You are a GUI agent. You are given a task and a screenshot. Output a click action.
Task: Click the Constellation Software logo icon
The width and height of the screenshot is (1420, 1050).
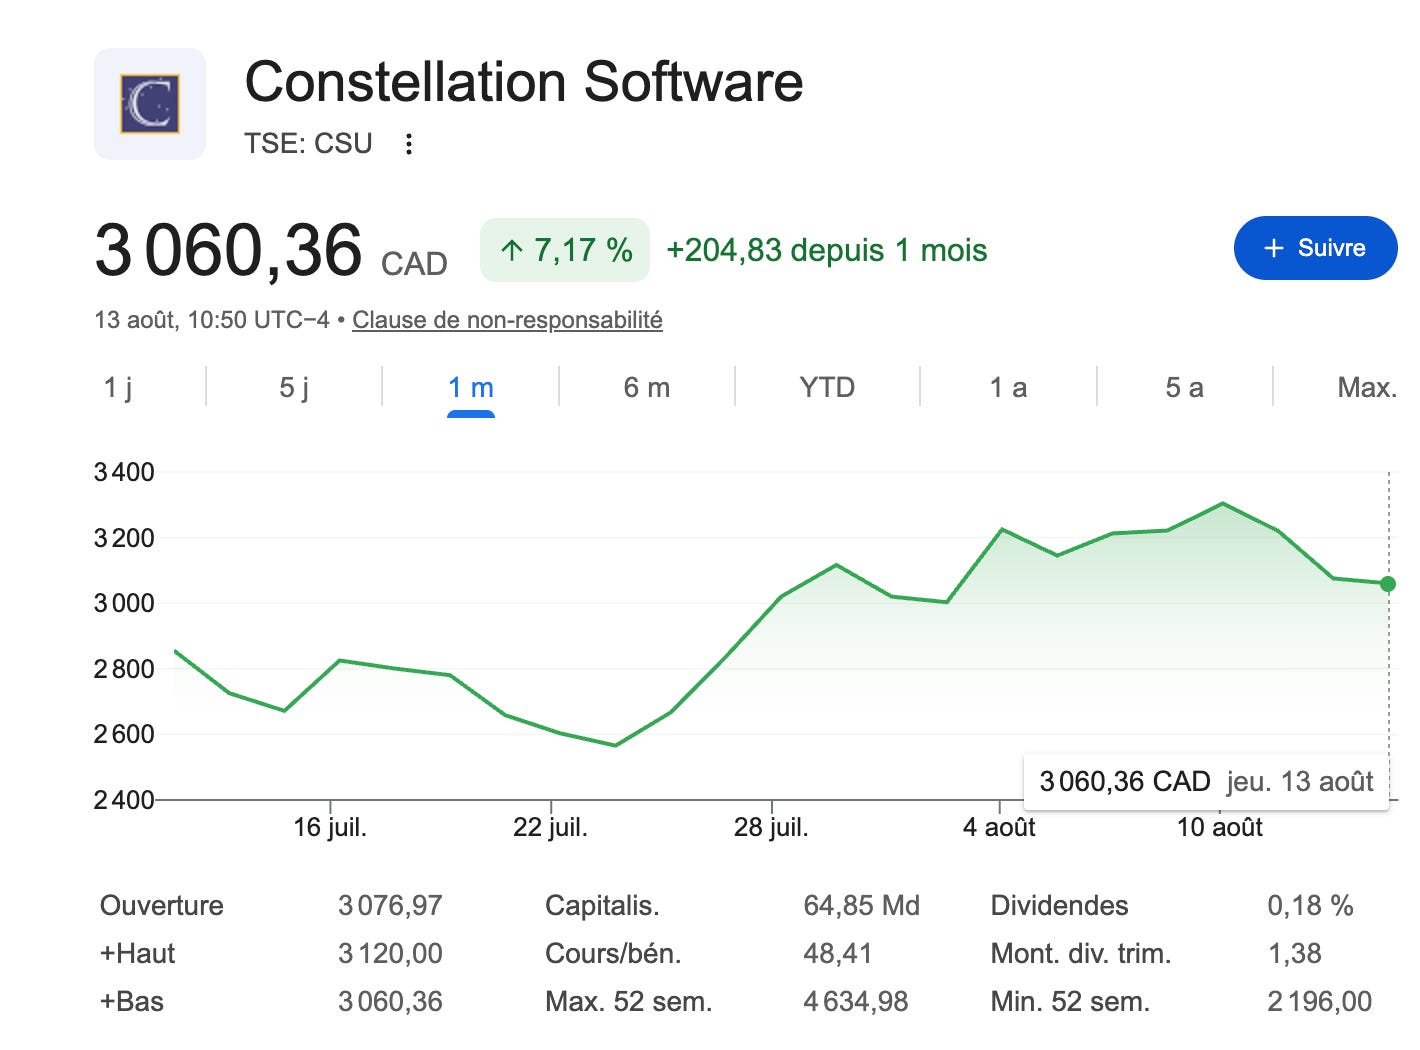(150, 104)
